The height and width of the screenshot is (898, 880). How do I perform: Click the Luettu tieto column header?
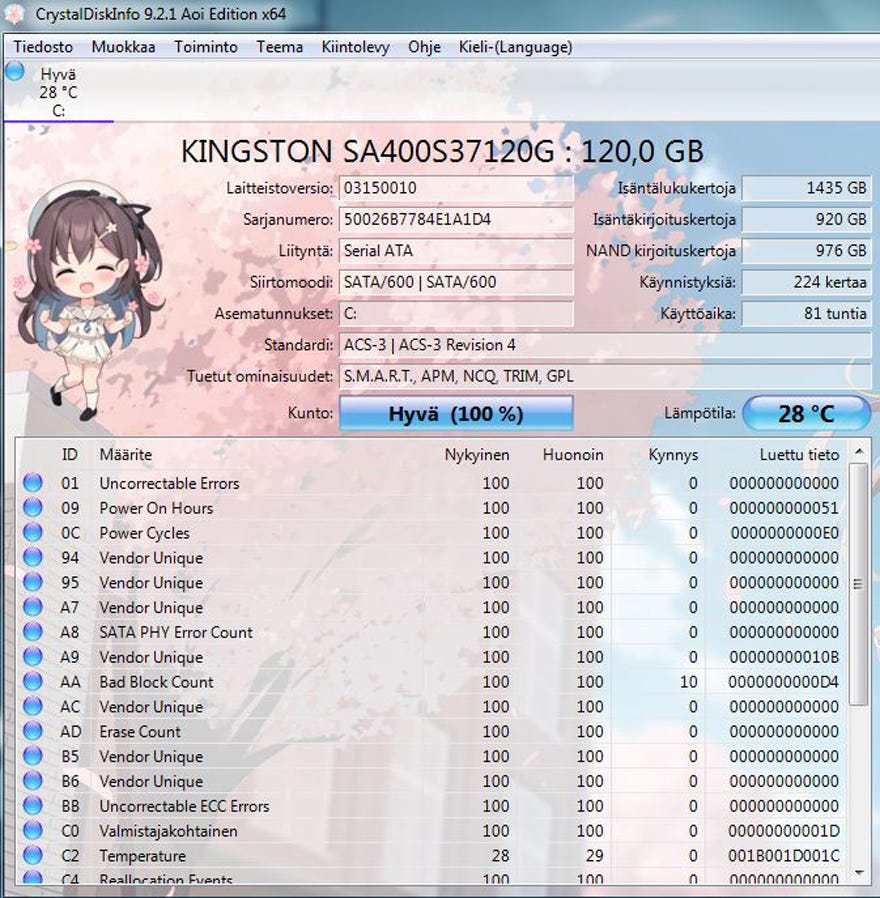click(799, 455)
